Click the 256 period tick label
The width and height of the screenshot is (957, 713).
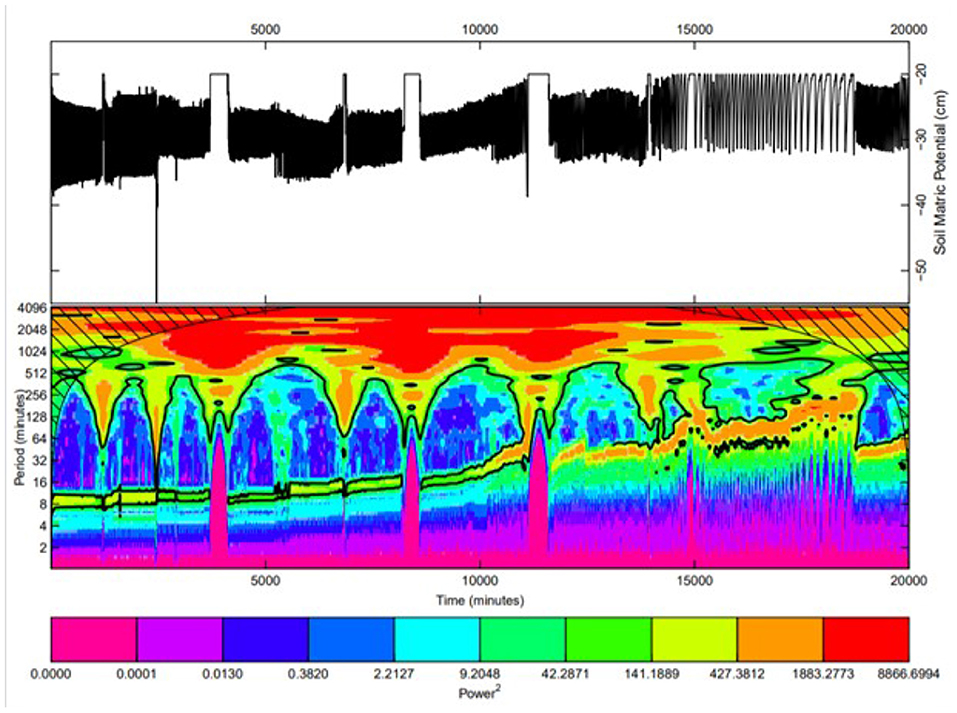[37, 396]
